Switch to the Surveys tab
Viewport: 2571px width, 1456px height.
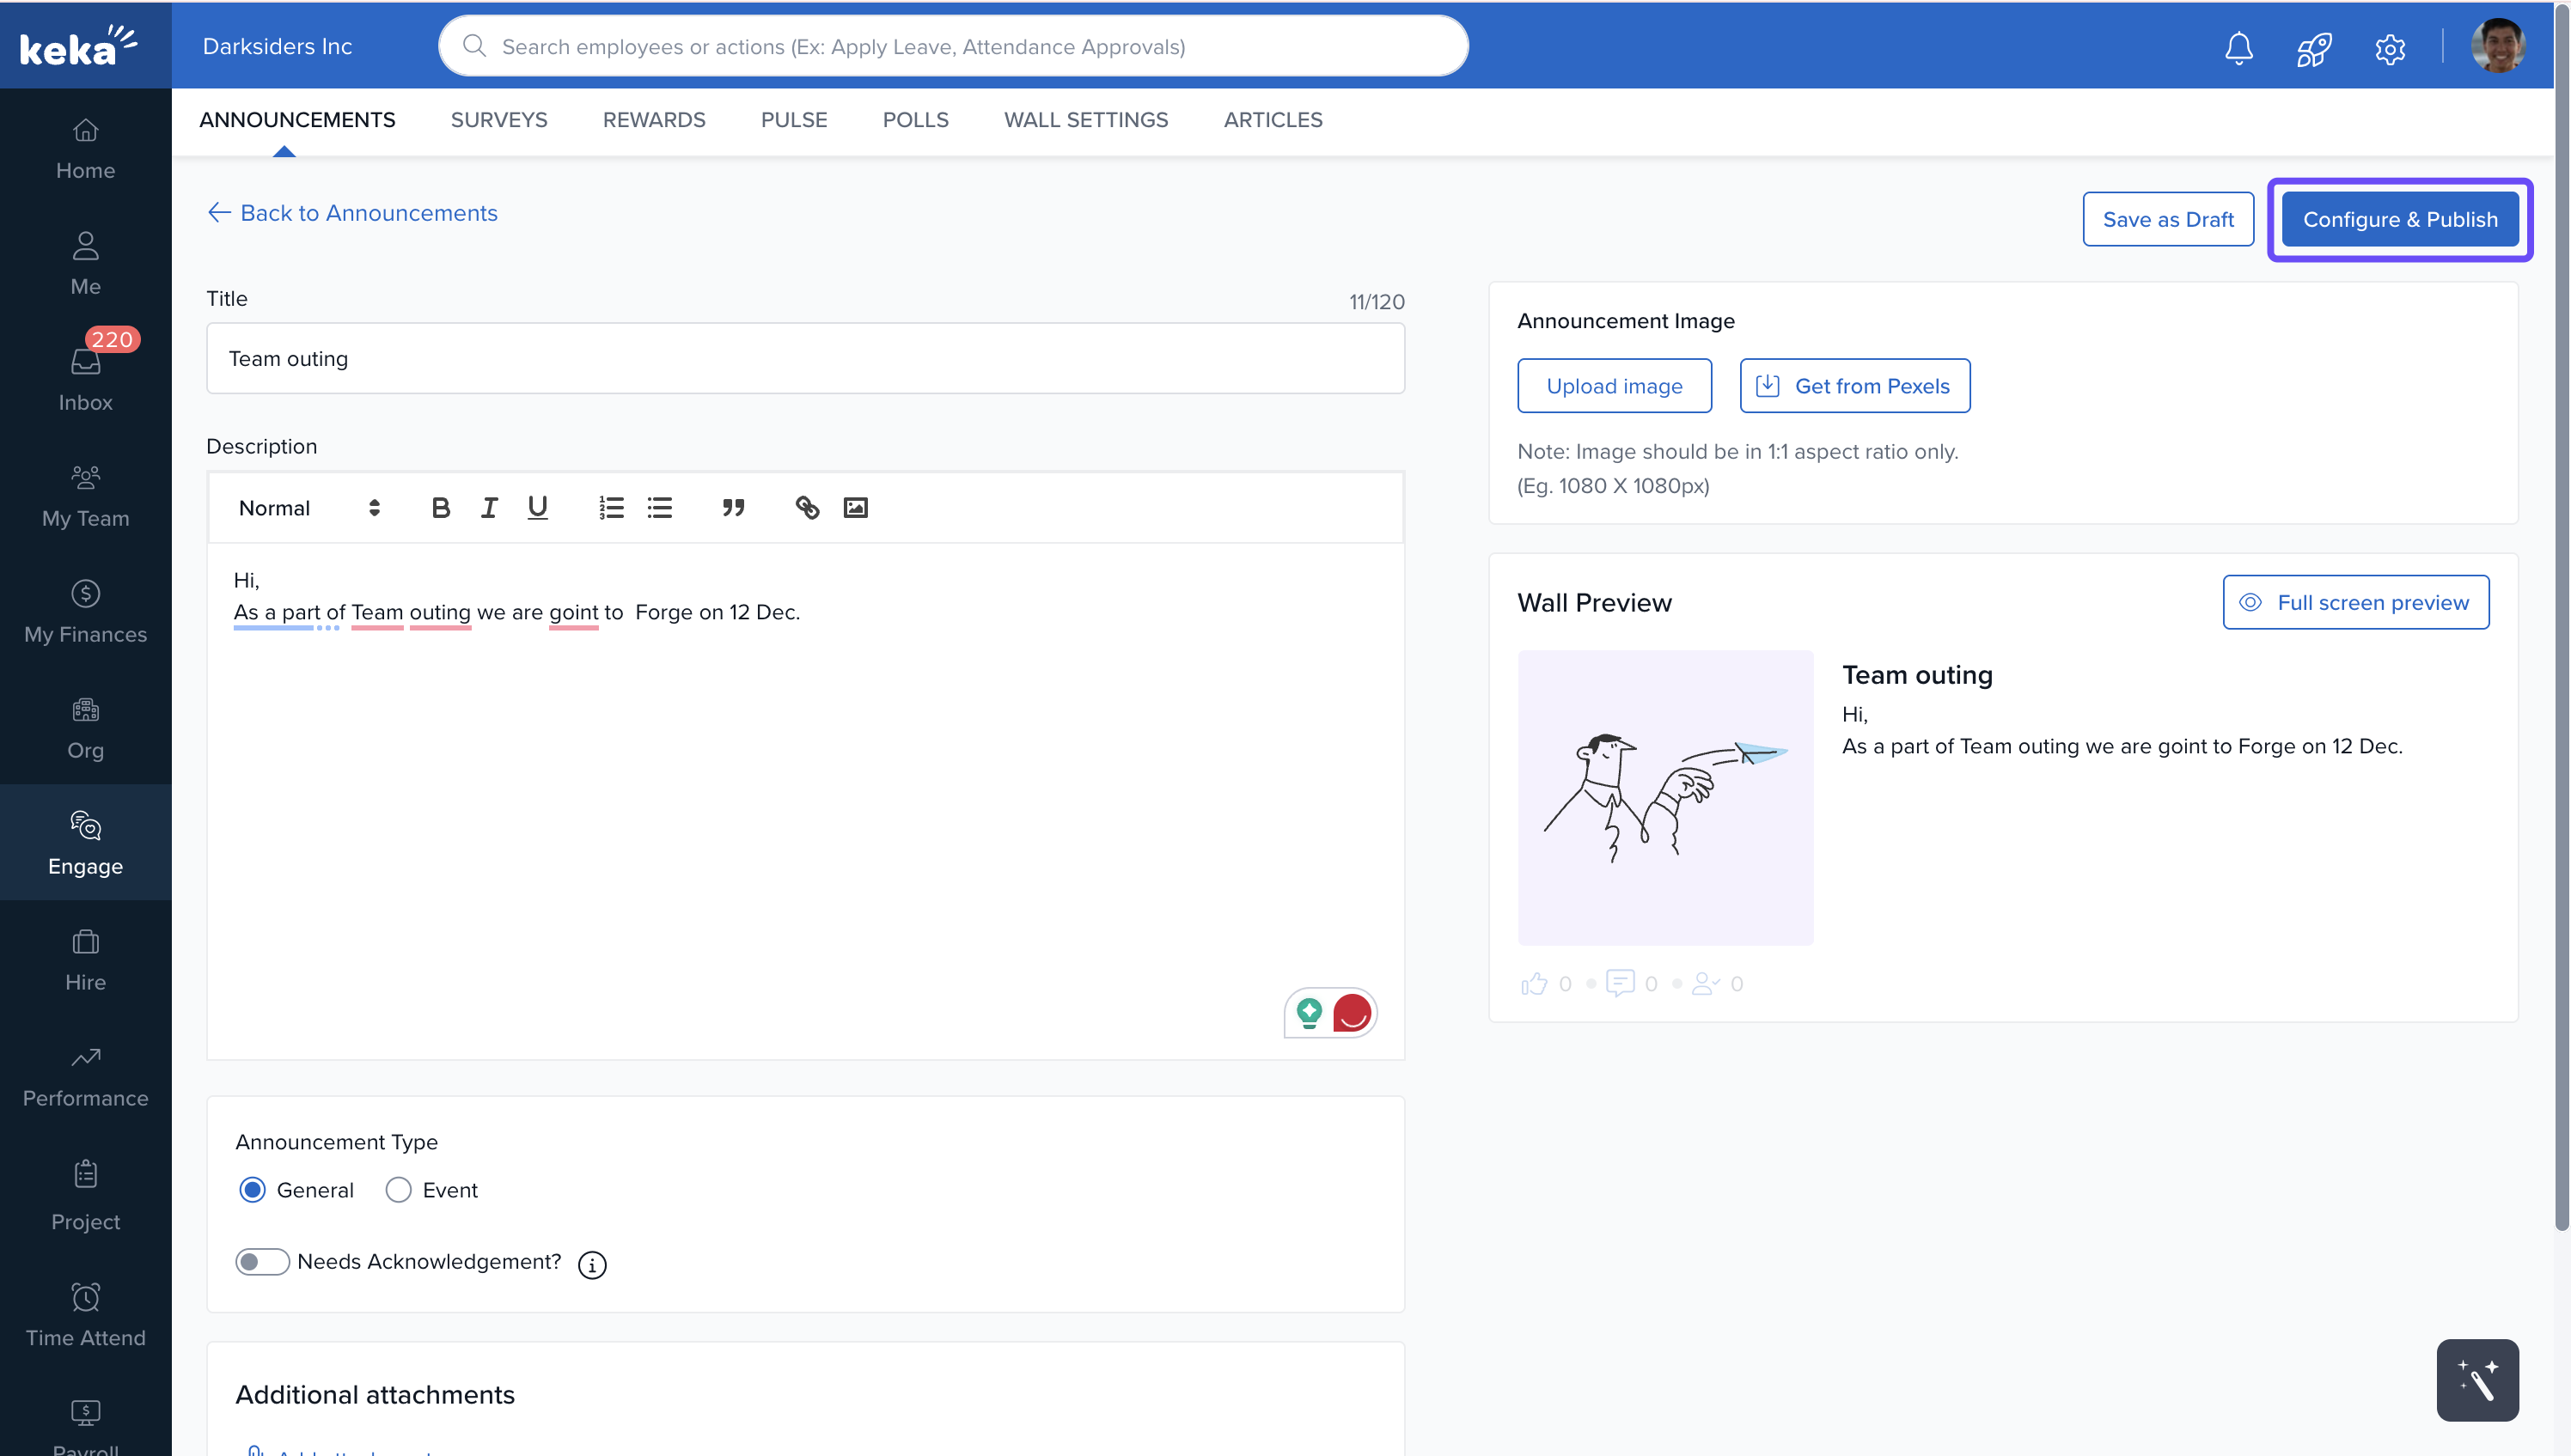[x=499, y=120]
